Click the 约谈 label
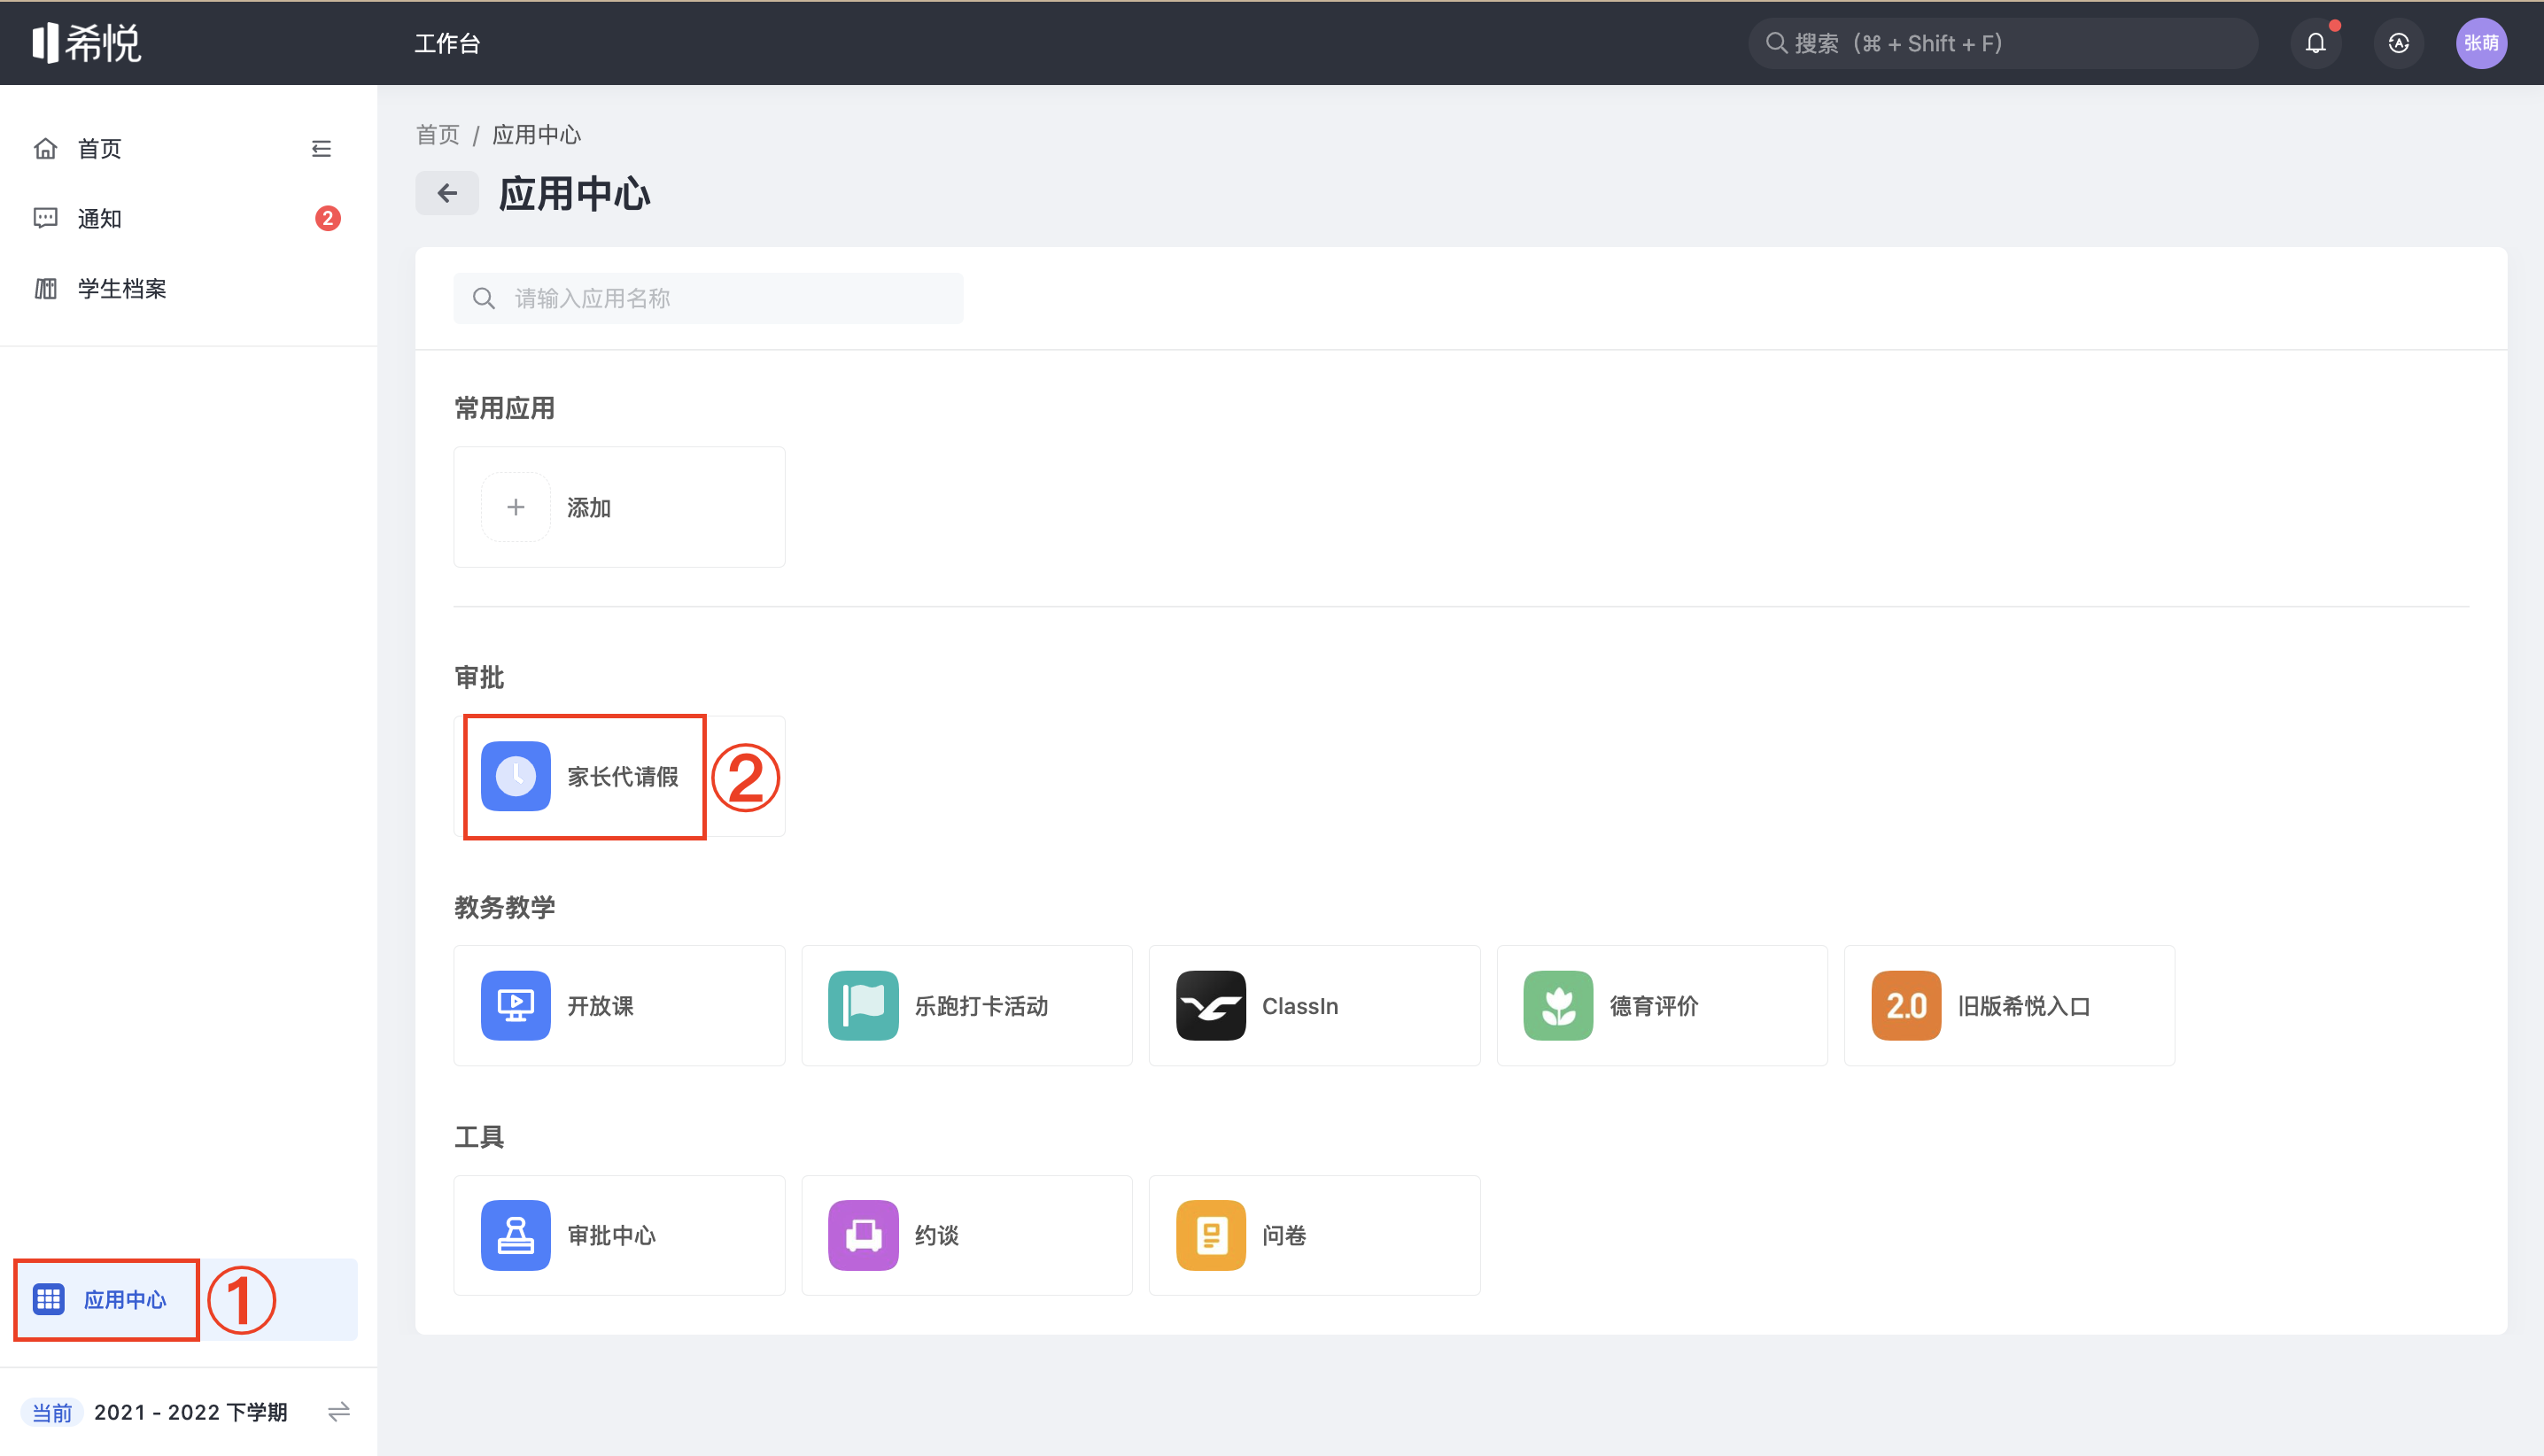This screenshot has height=1456, width=2544. [937, 1235]
